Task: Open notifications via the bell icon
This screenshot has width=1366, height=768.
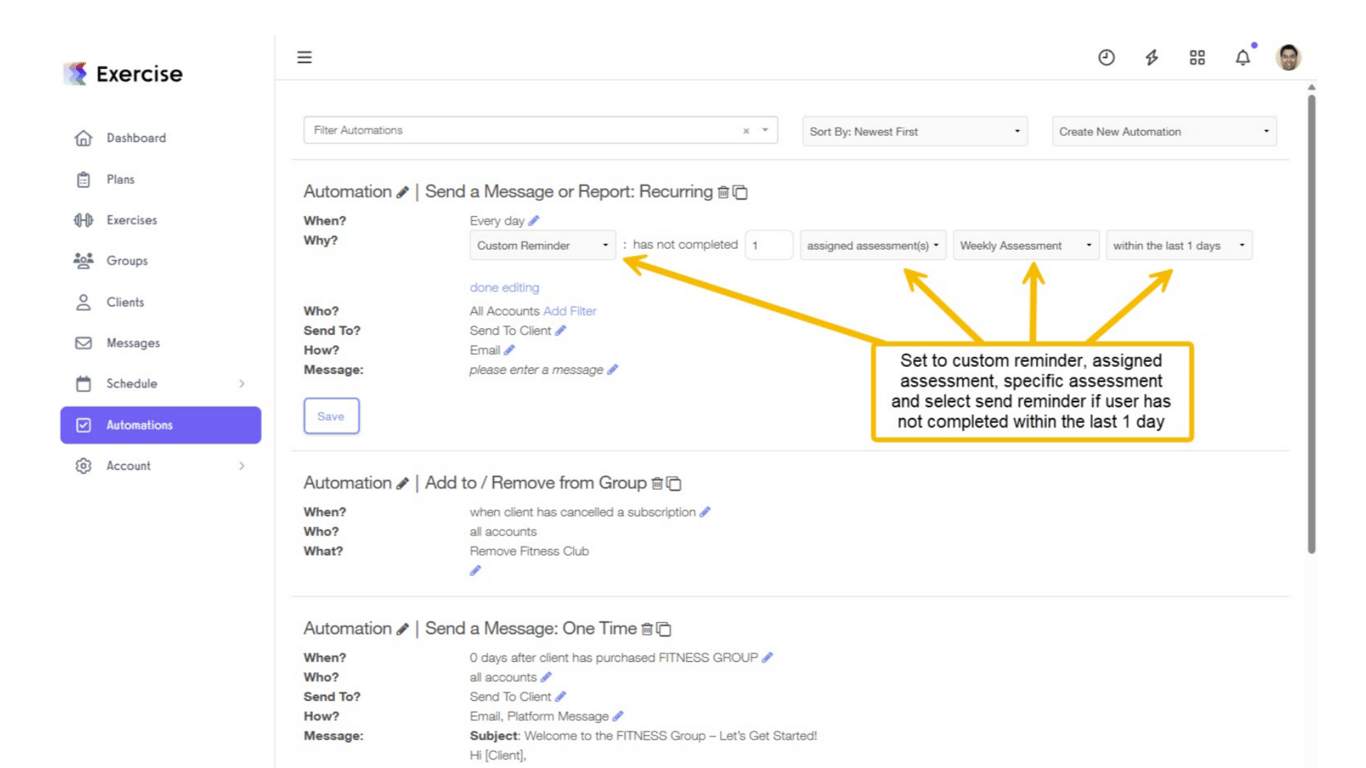Action: click(1242, 58)
